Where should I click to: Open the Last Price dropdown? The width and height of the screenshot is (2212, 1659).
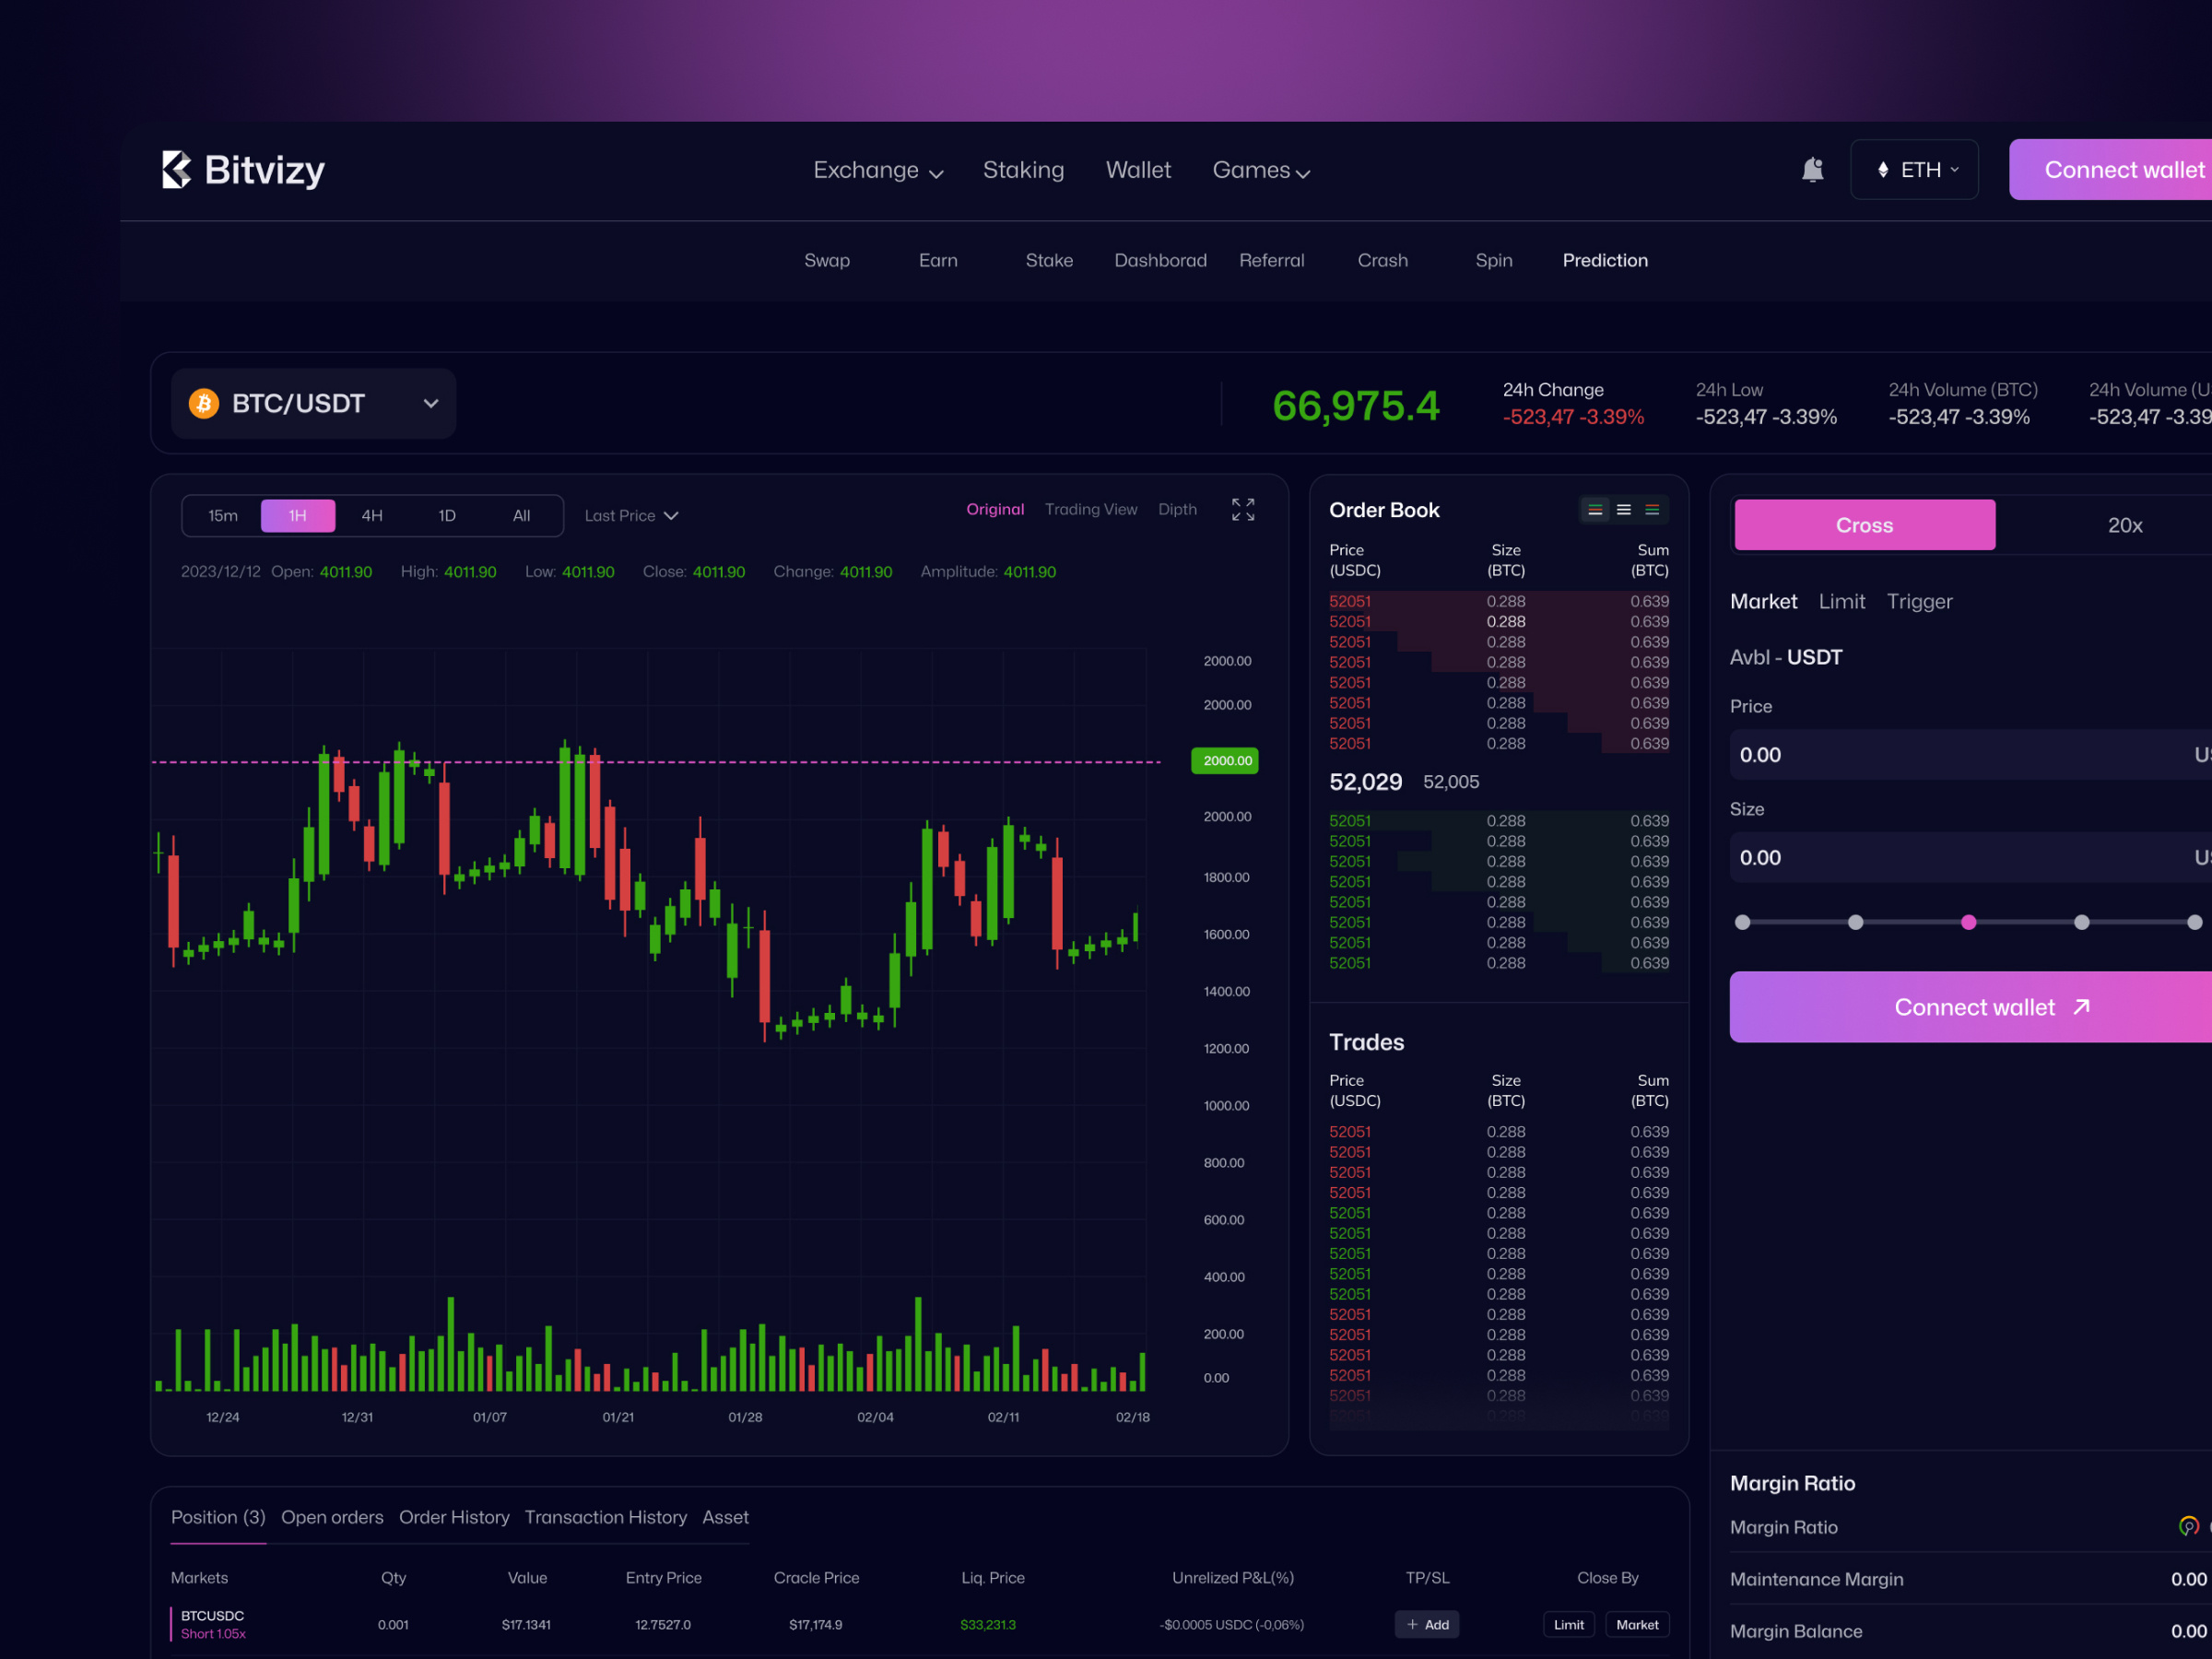631,515
